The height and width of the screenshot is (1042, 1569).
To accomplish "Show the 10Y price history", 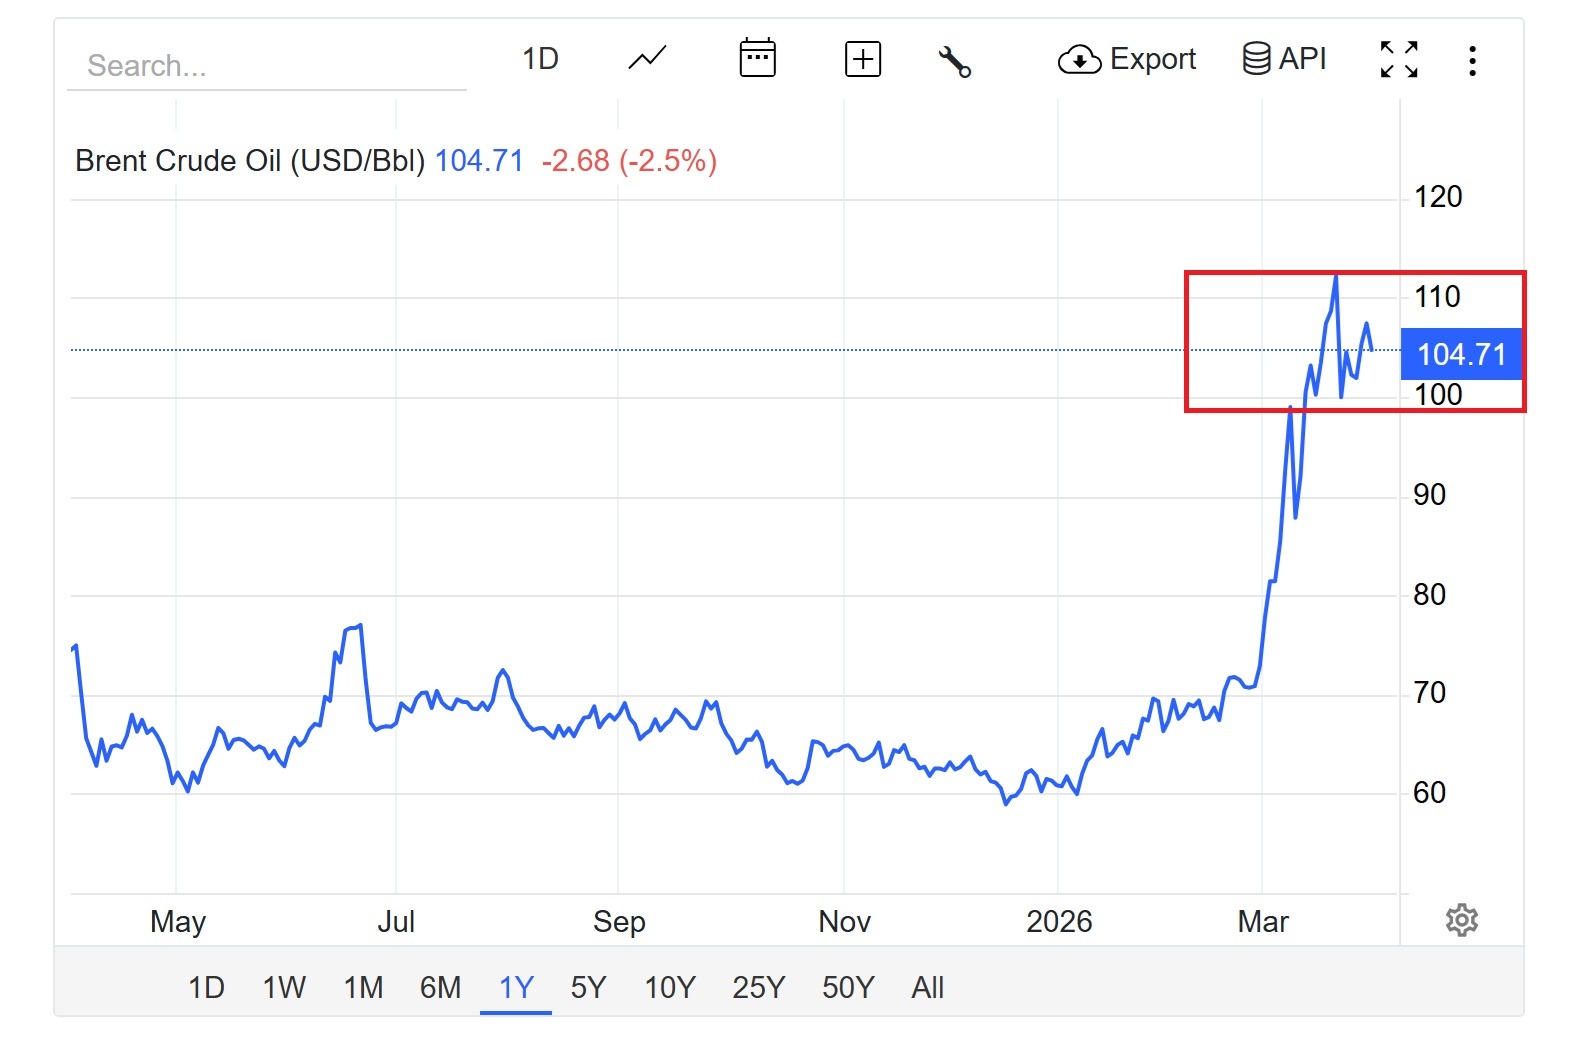I will coord(669,988).
